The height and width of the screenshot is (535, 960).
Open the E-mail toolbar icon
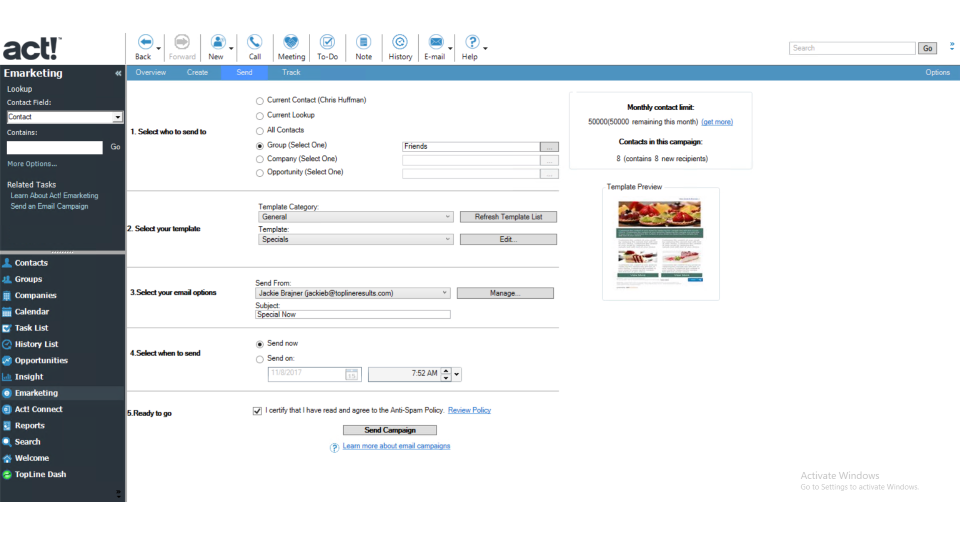pos(435,47)
